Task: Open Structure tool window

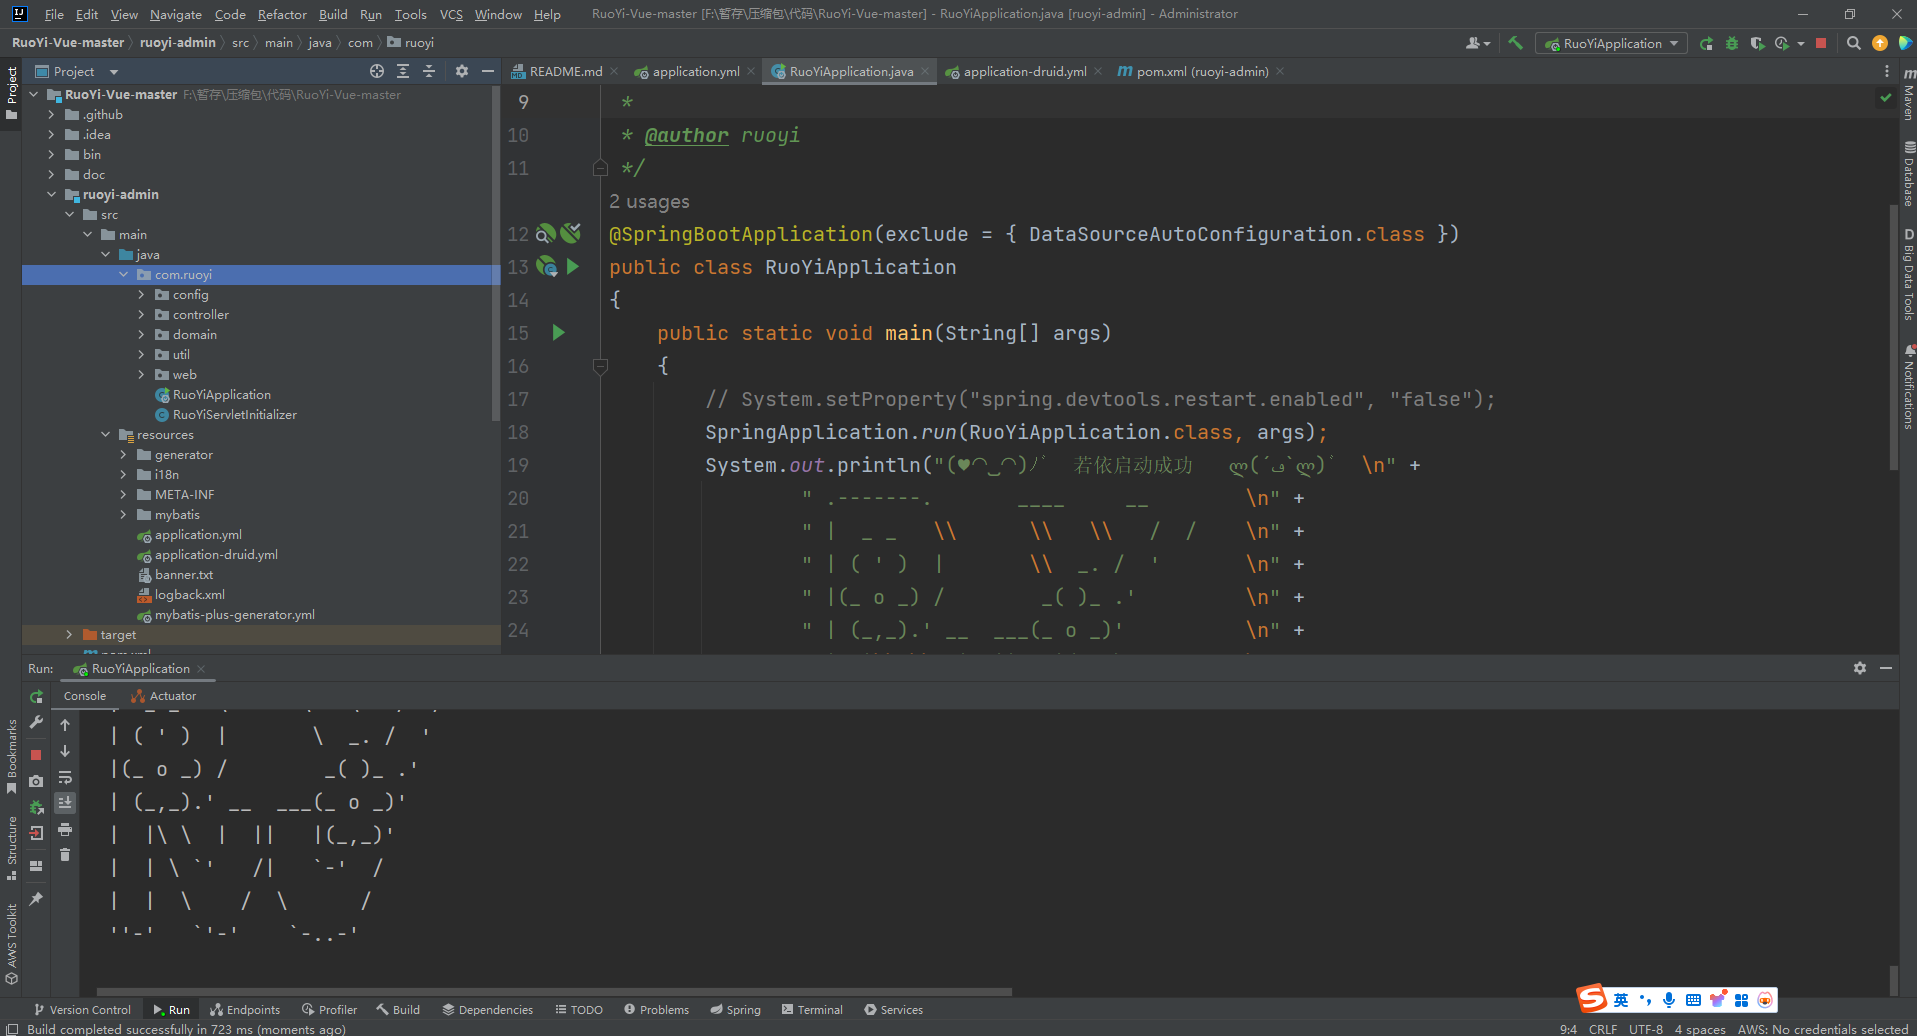Action: click(11, 848)
